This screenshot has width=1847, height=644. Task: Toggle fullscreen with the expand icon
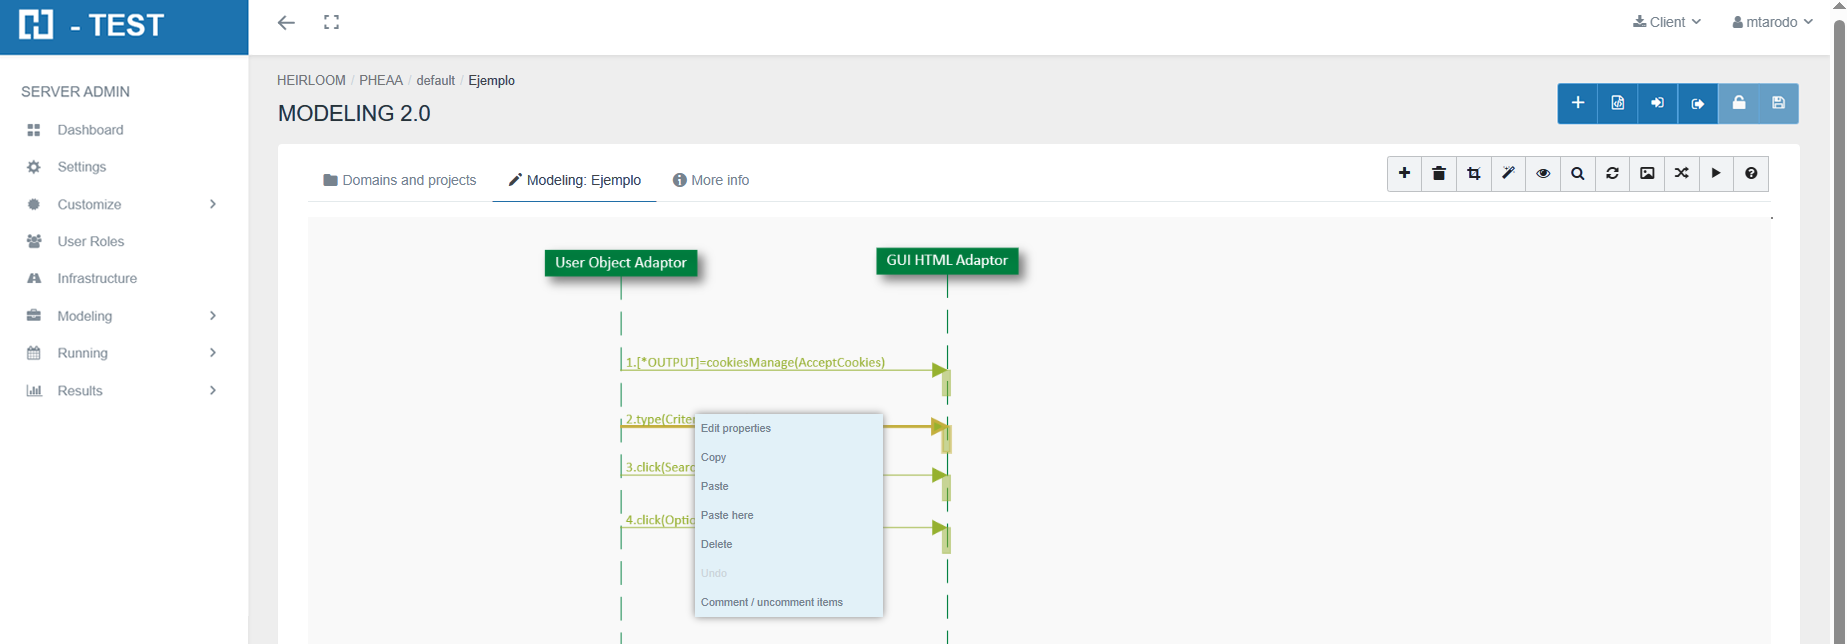click(332, 22)
